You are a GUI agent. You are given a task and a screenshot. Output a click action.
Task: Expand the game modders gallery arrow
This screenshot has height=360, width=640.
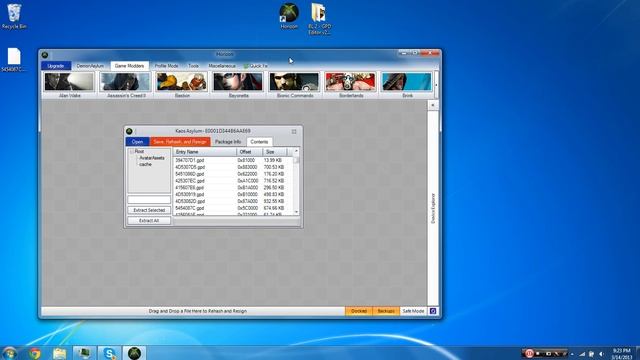[436, 85]
